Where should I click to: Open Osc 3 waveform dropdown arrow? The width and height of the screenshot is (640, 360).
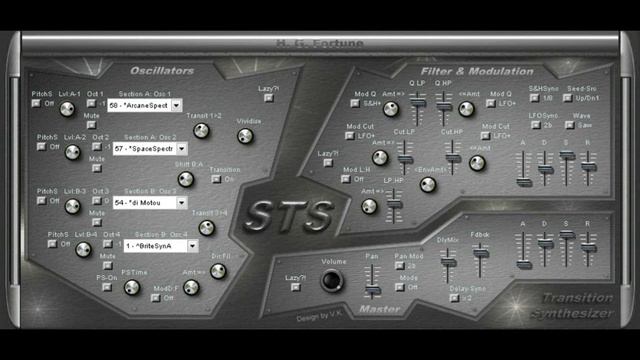(x=182, y=203)
